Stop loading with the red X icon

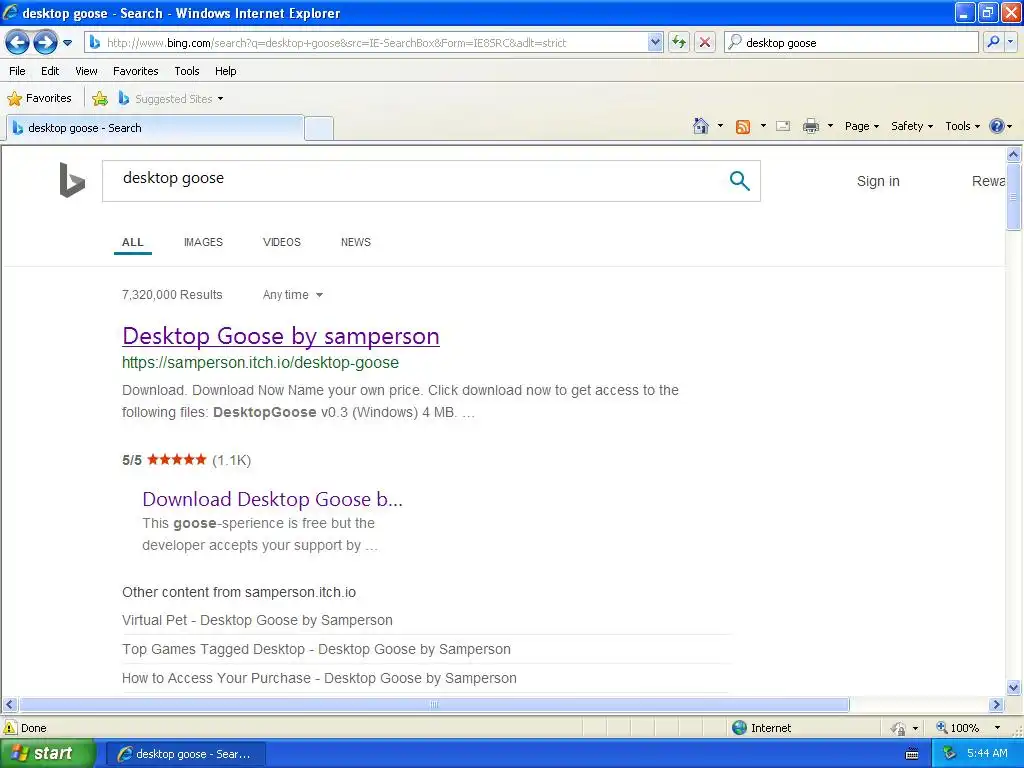tap(705, 43)
